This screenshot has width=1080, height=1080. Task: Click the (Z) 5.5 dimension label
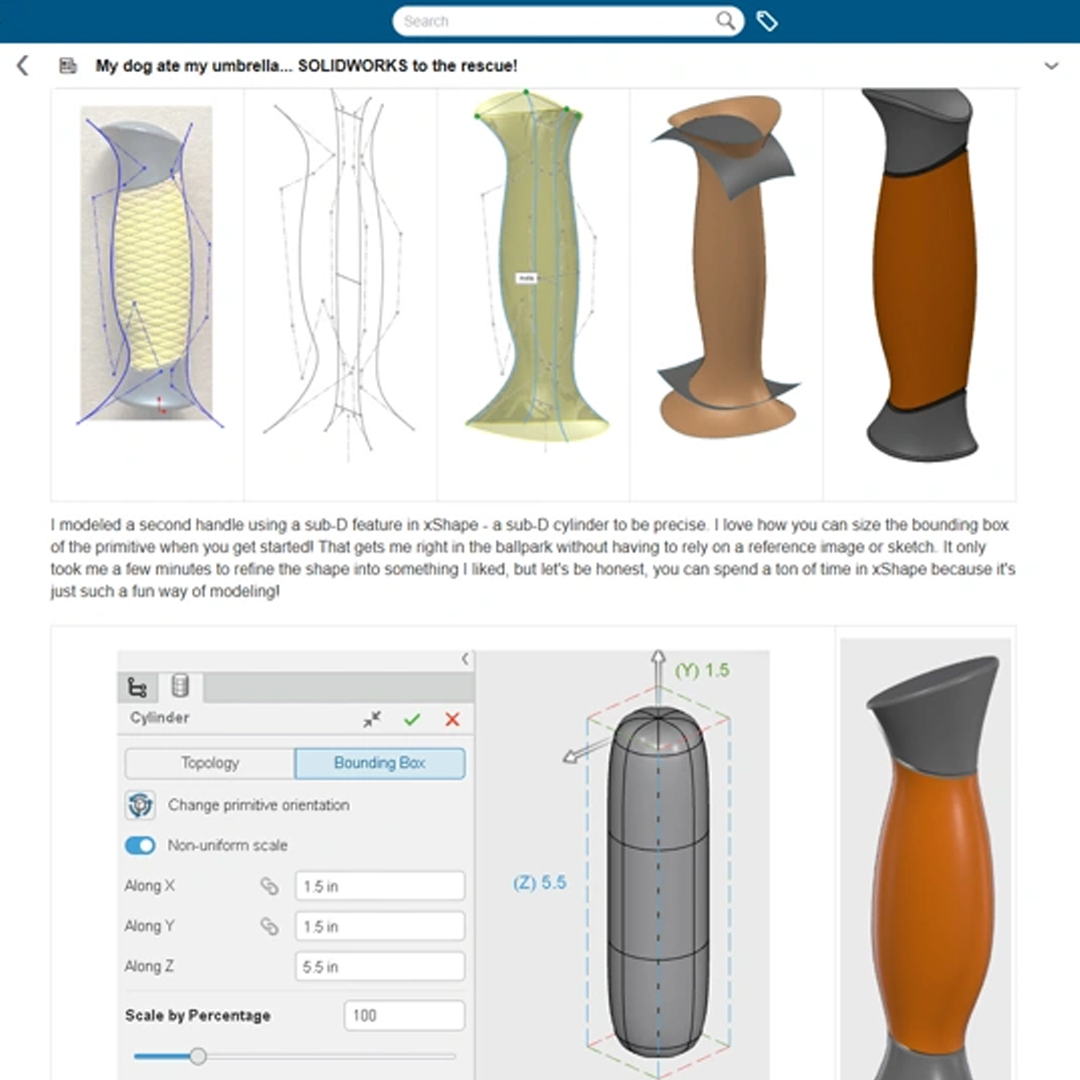pos(539,882)
